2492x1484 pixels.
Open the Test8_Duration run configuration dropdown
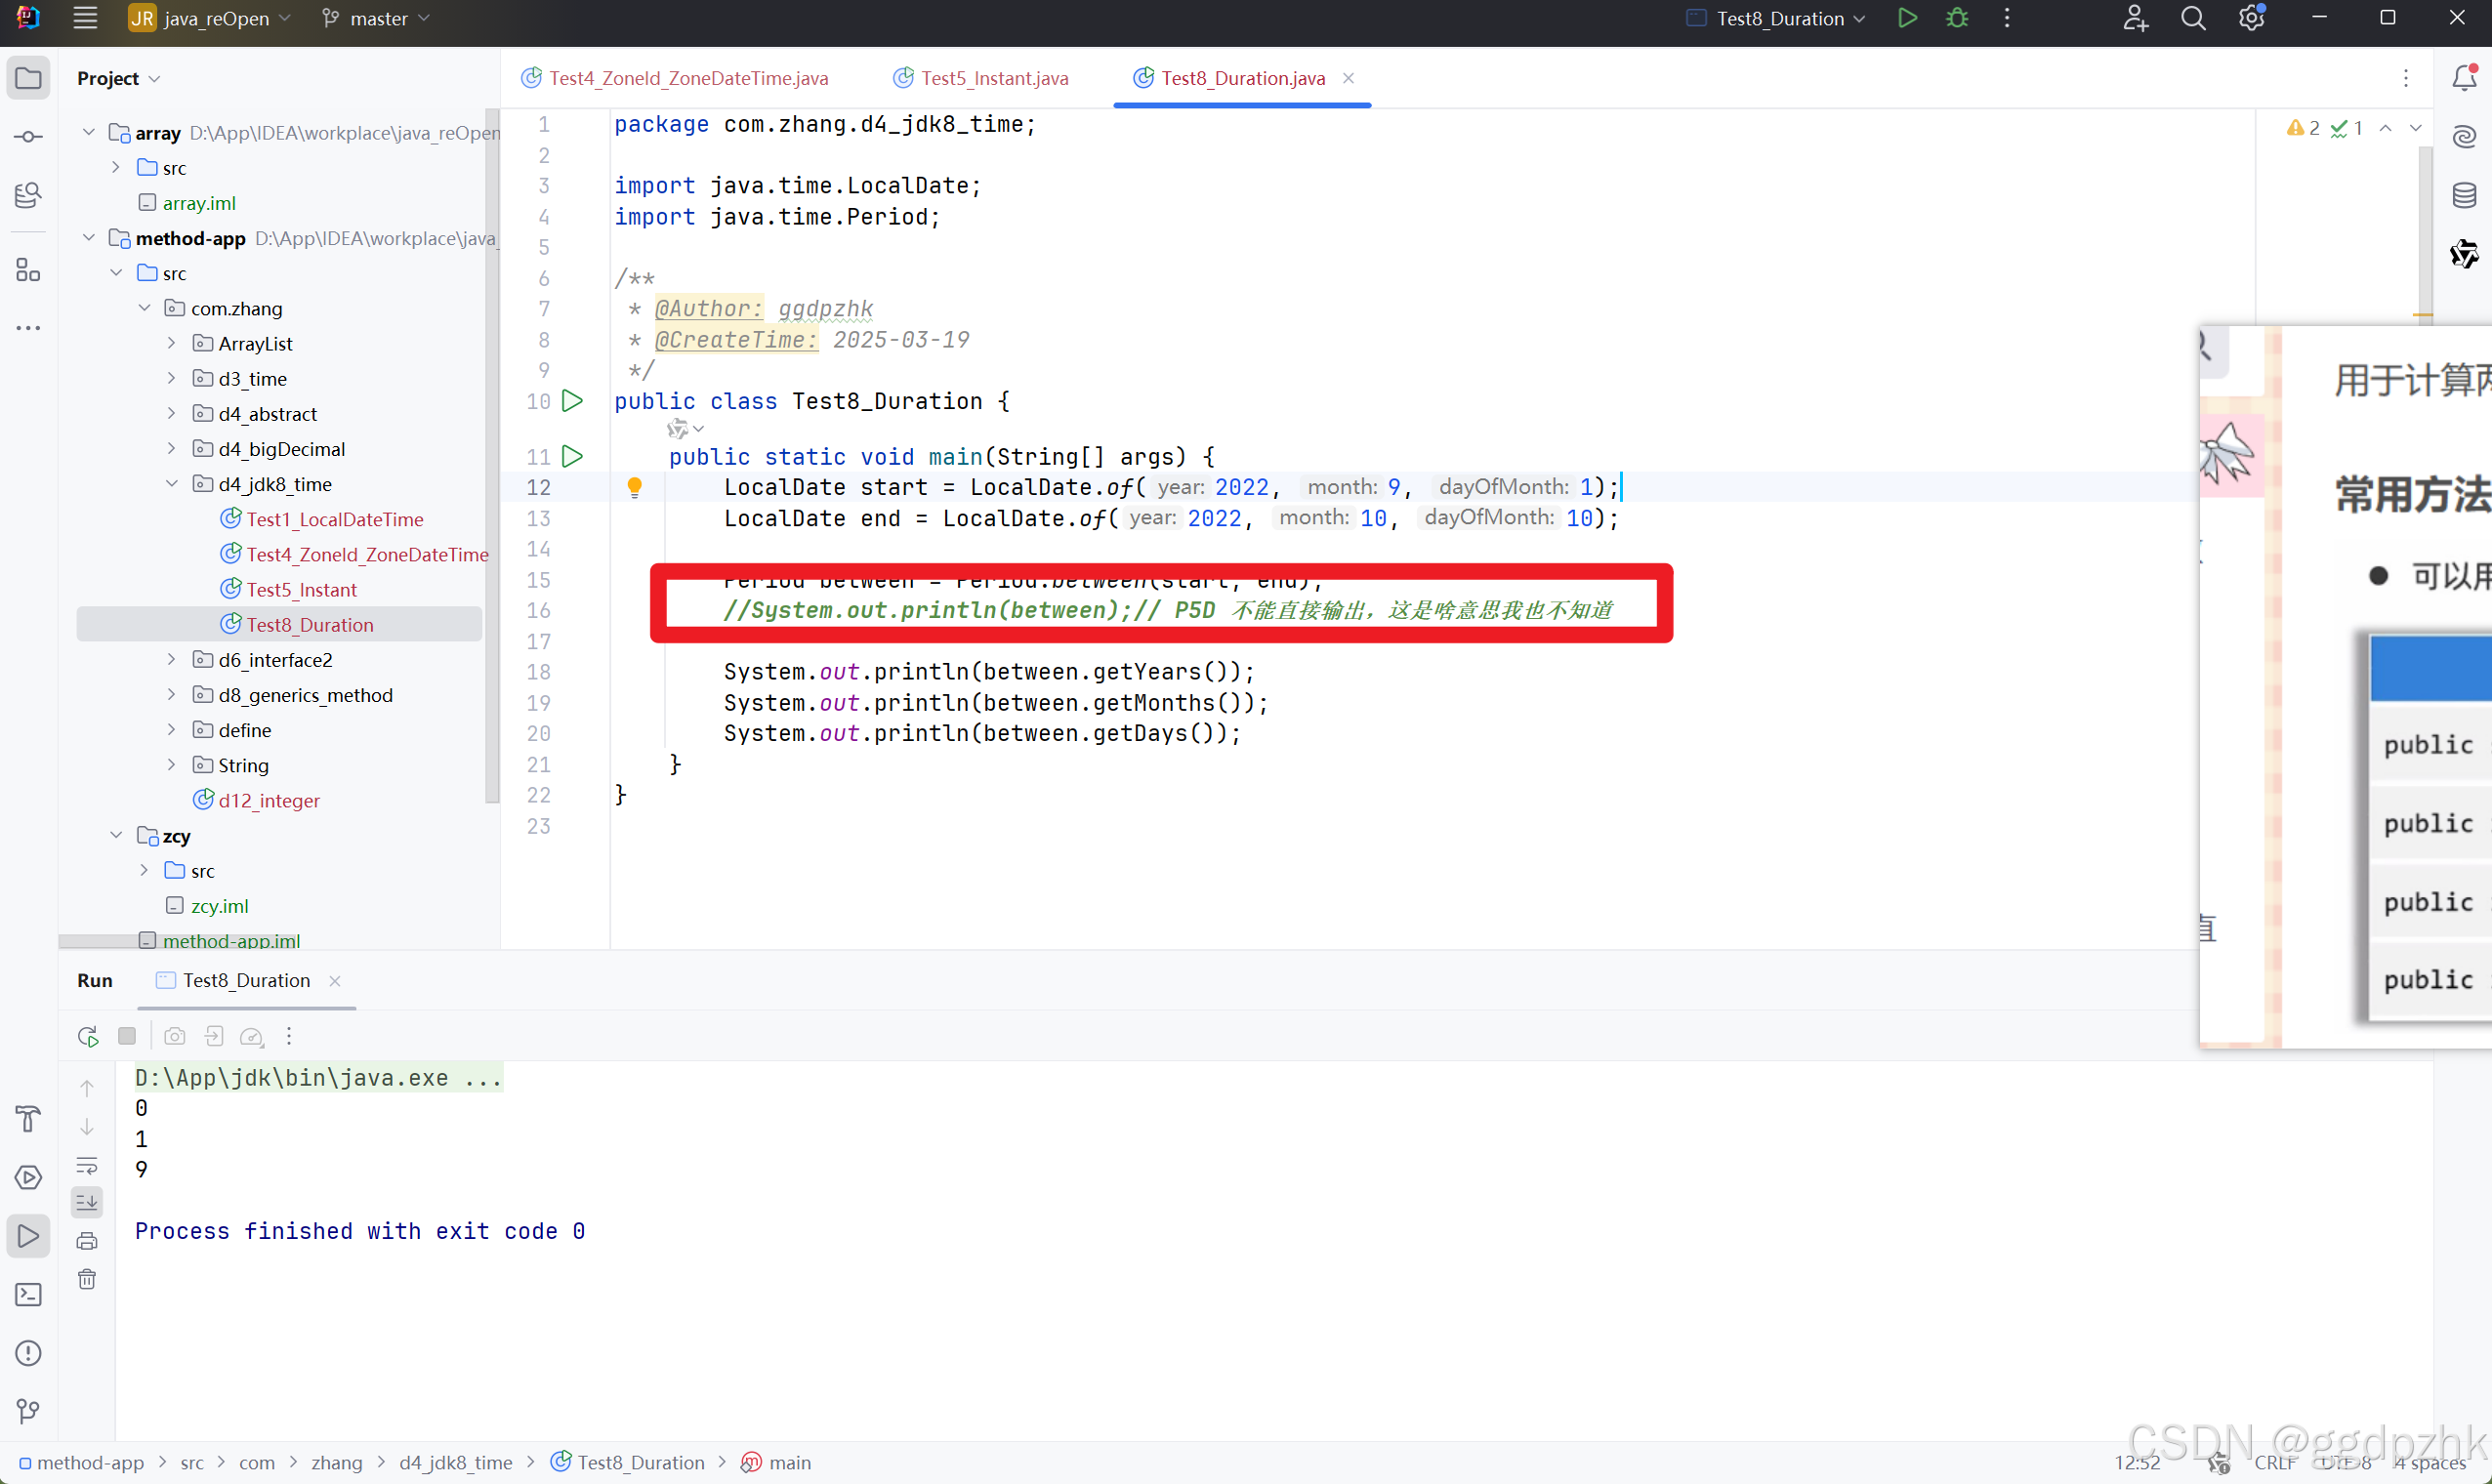coord(1775,17)
